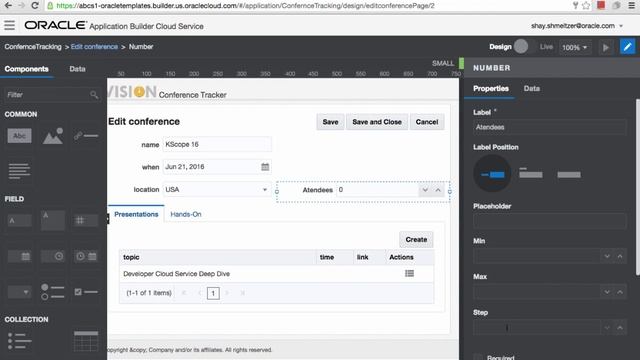
Task: Select the list collection component
Action: (x=19, y=341)
